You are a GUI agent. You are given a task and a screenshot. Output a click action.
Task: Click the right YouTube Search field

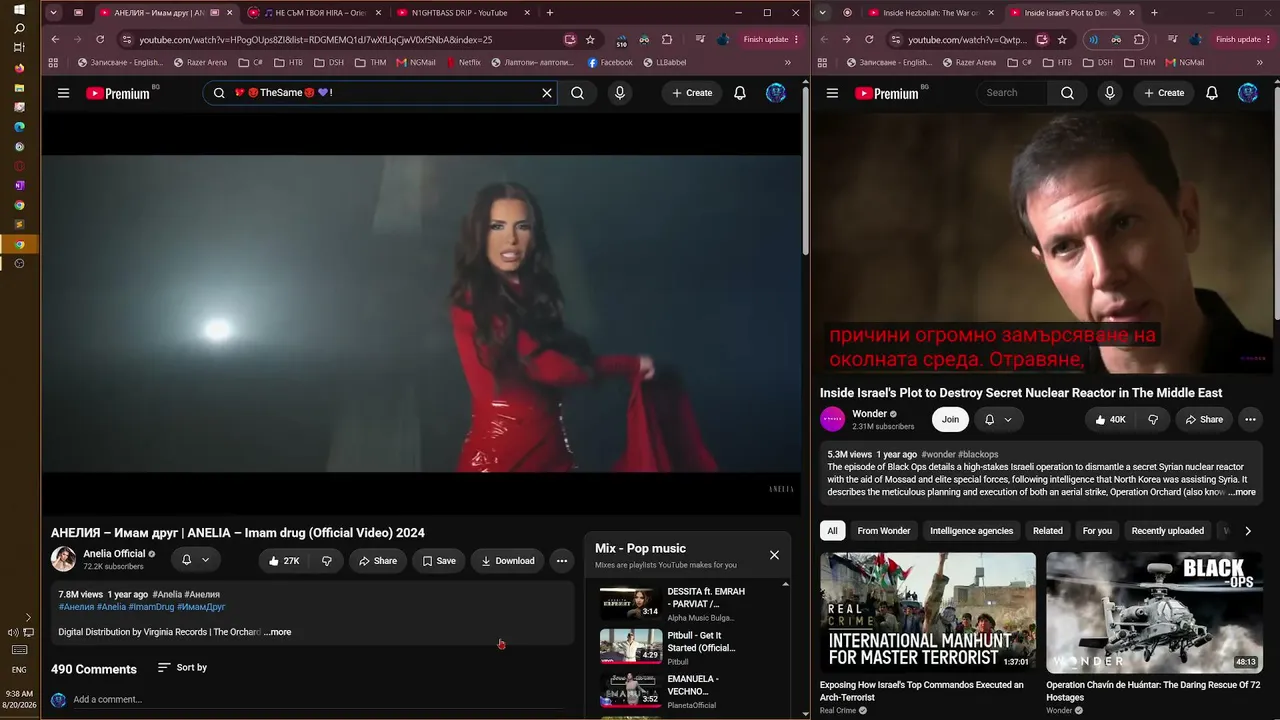pyautogui.click(x=1012, y=93)
